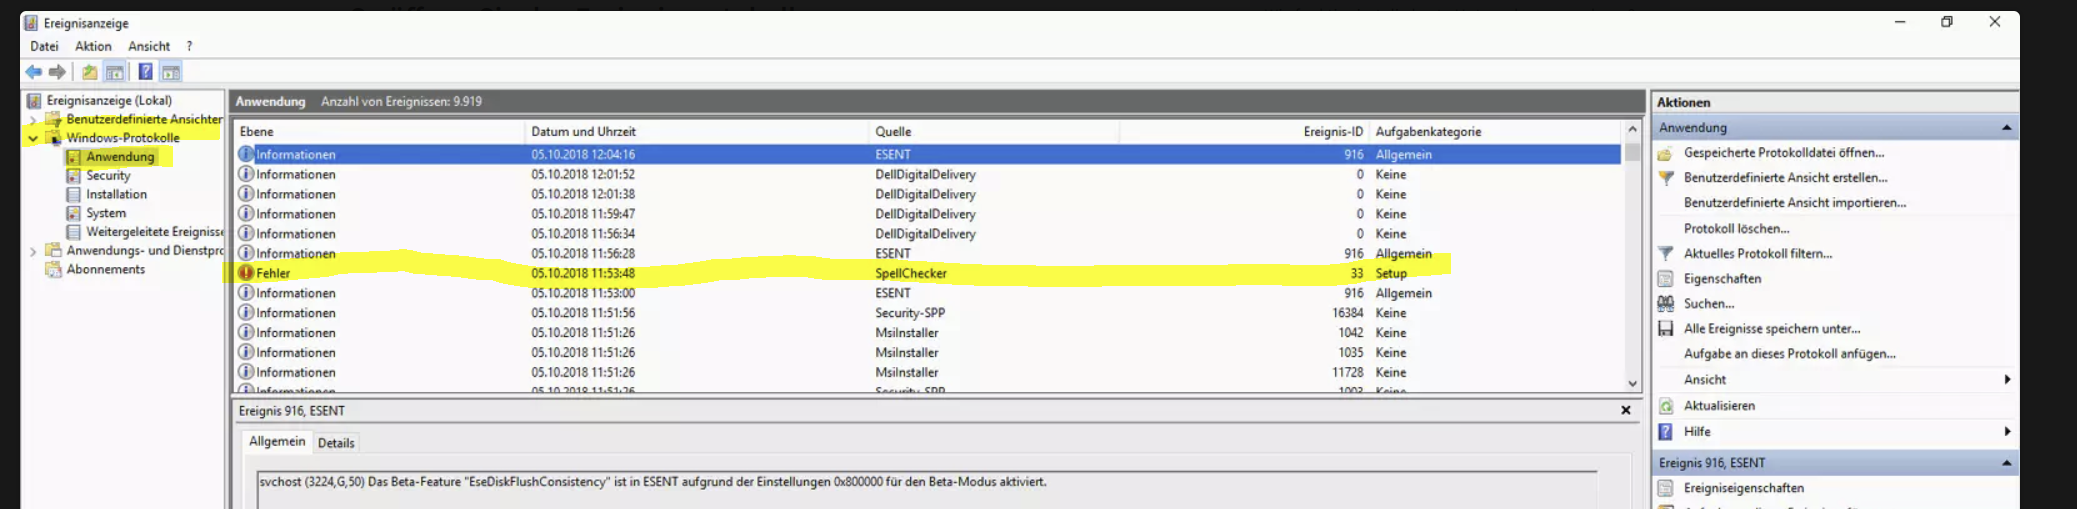Toggle the action pane toolbar icon
2077x509 pixels.
click(171, 72)
